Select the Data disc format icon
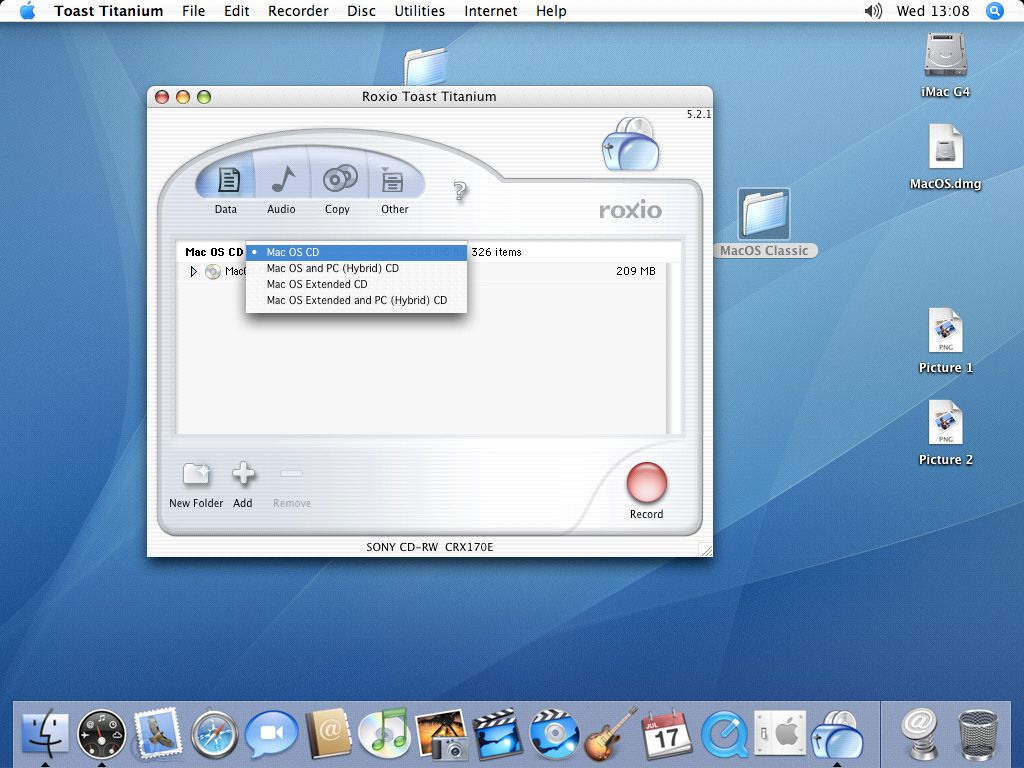1024x768 pixels. pyautogui.click(x=228, y=180)
